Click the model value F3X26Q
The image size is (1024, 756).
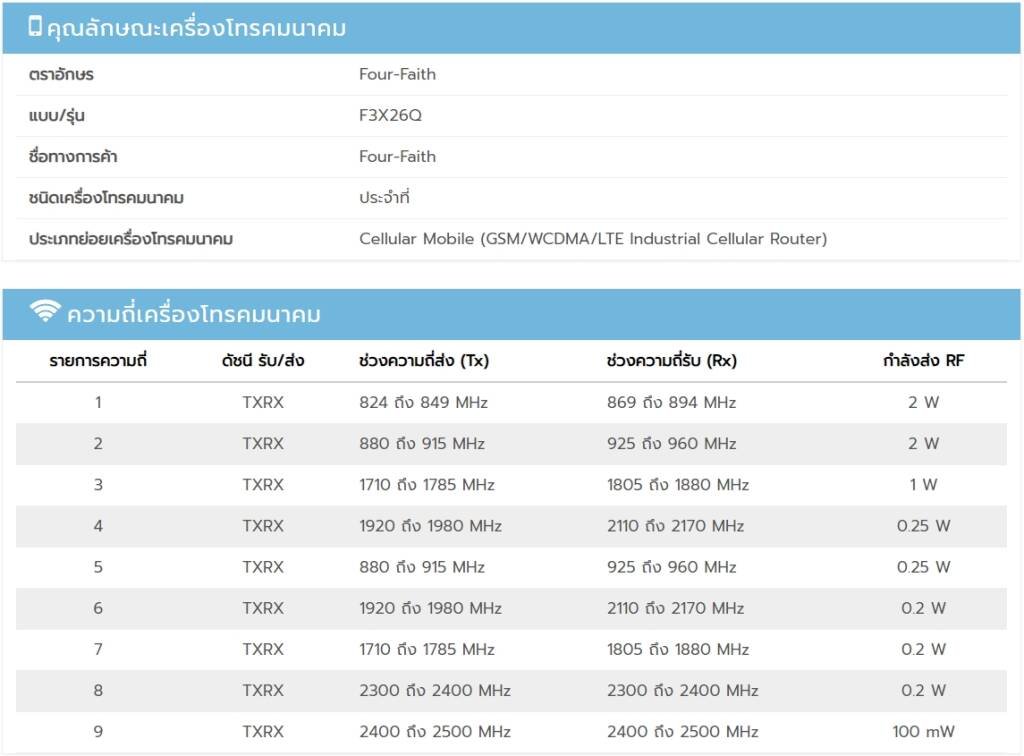390,116
